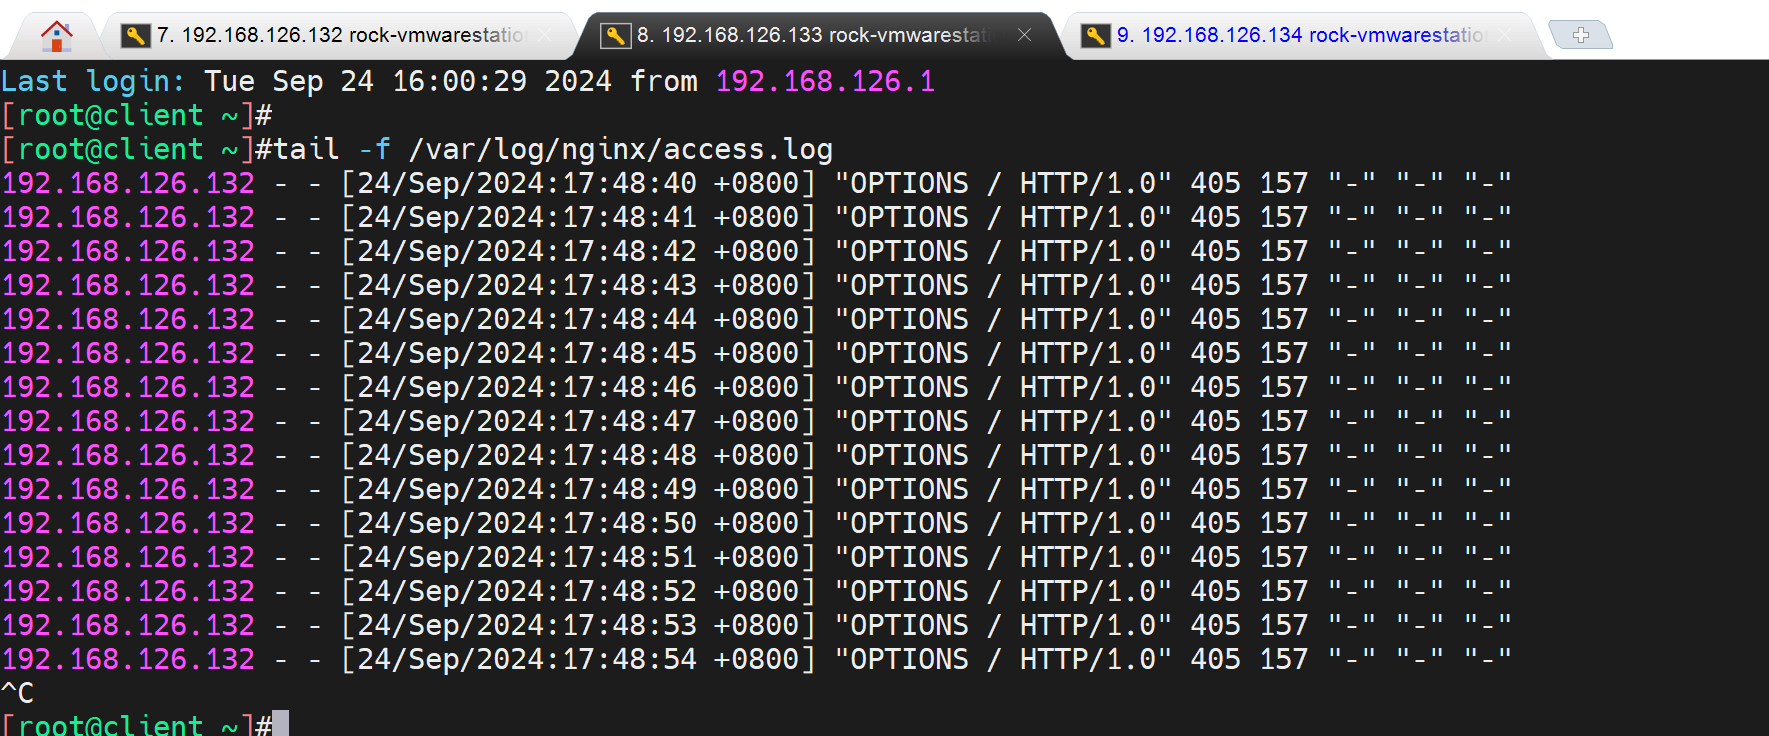
Task: Switch to the 192.168.126.134 session tab
Action: coord(1300,36)
